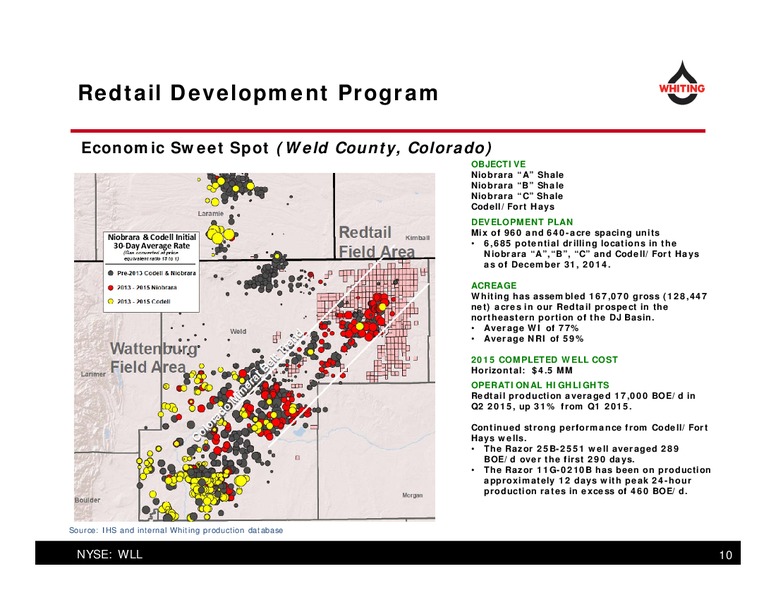Click the 'Boulder' county label on map
Viewport: 776px width, 600px height.
[88, 500]
